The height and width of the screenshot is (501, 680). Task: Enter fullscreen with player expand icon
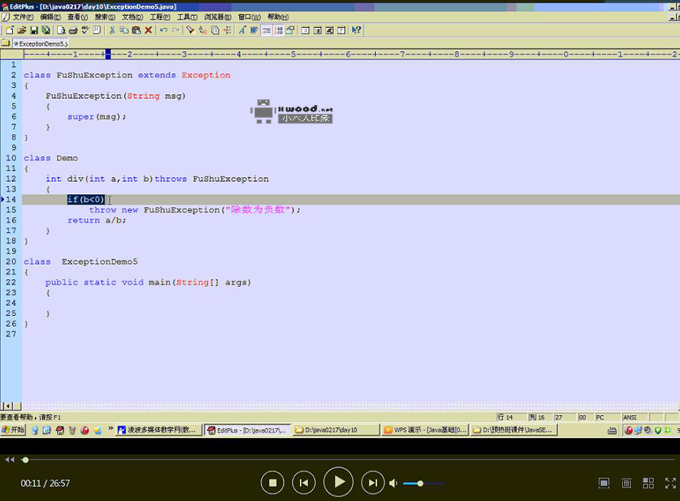click(x=670, y=483)
